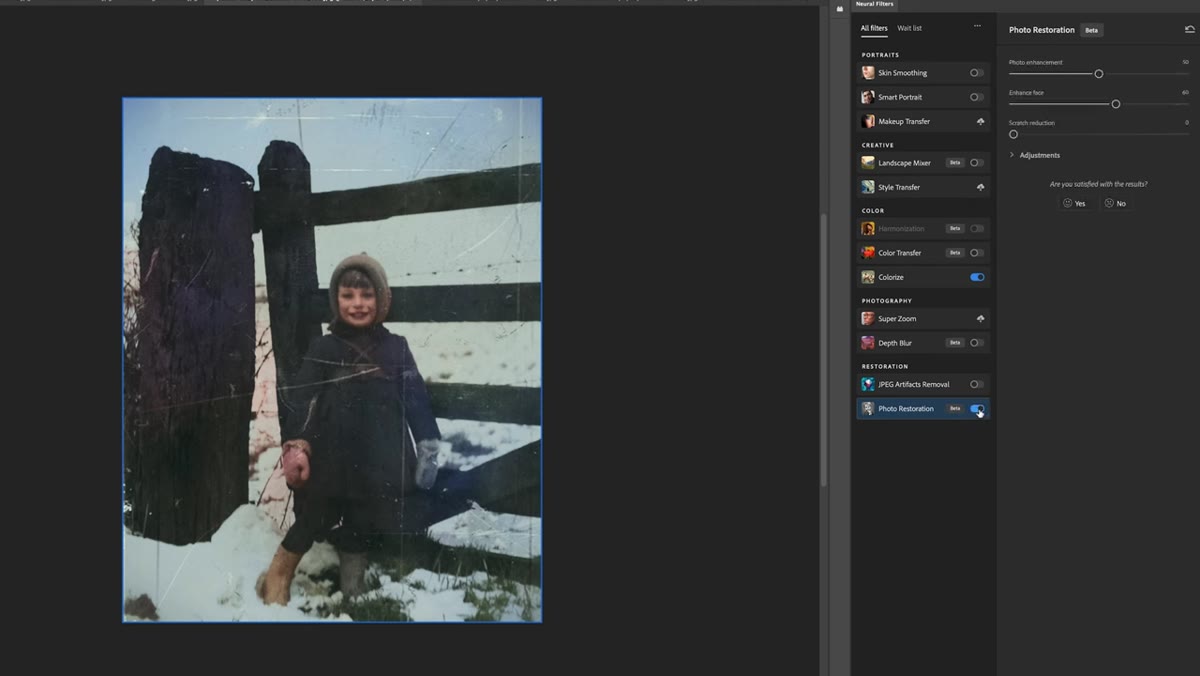Click the JPEG Artifacts Removal thumbnail icon
The height and width of the screenshot is (676, 1200).
pos(868,384)
